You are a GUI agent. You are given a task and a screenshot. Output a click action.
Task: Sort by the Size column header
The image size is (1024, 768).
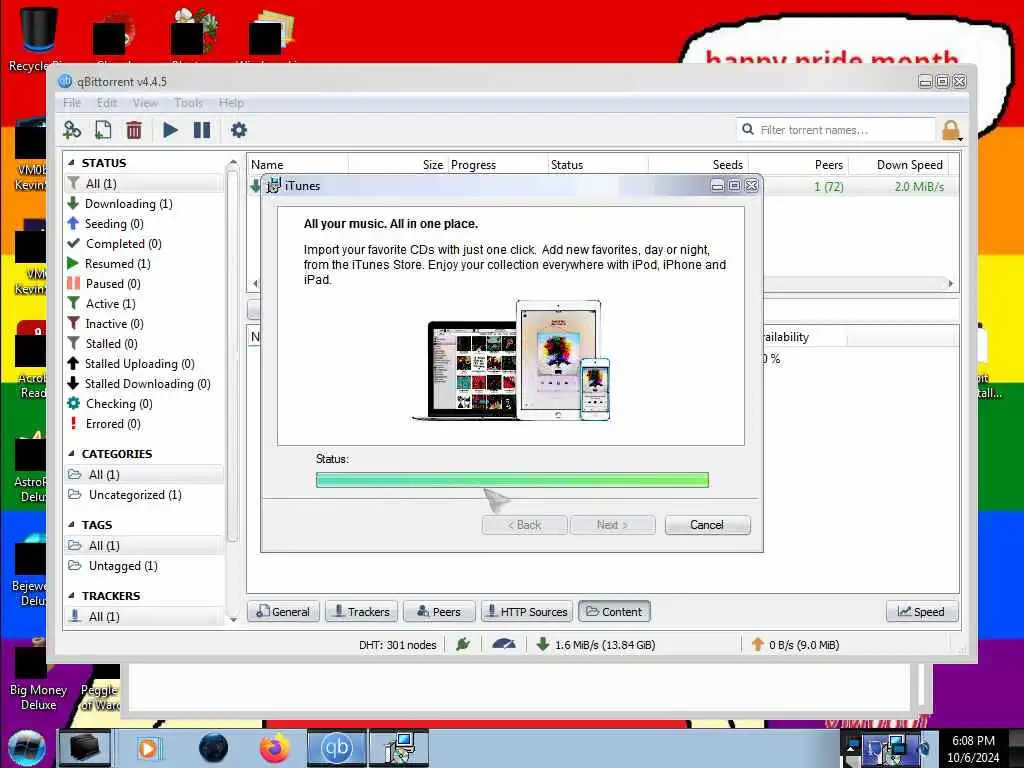click(x=398, y=165)
